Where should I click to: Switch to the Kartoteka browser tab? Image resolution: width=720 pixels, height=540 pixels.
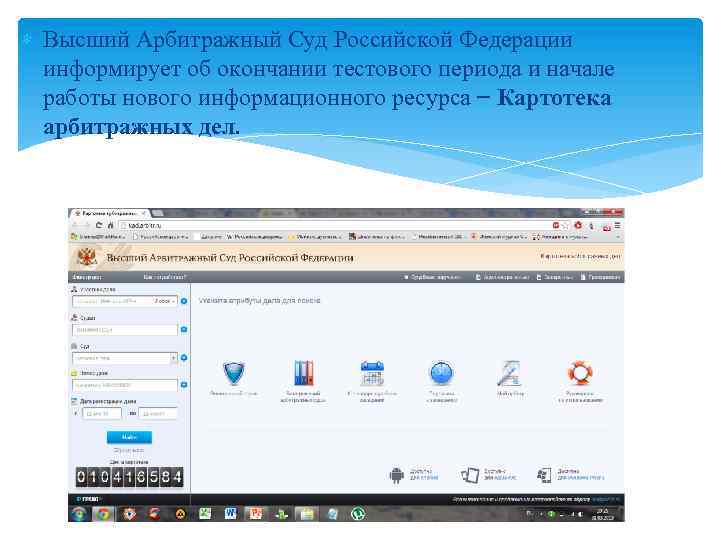point(111,214)
